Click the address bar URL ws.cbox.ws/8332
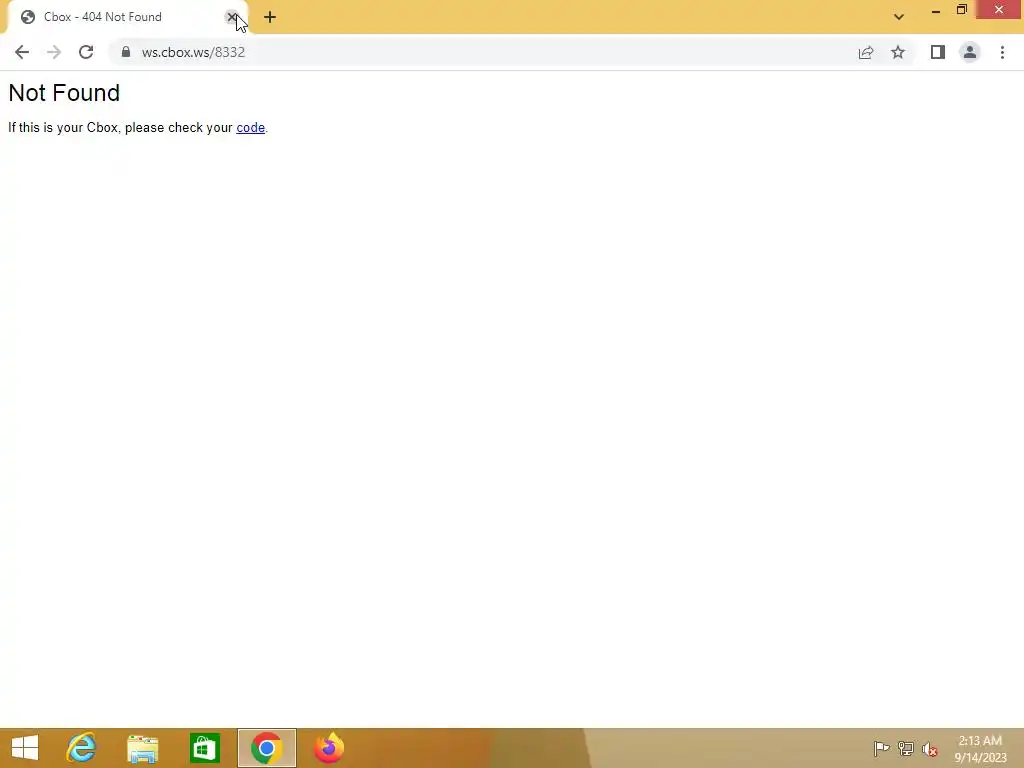Screen dimensions: 1024x768 click(193, 52)
